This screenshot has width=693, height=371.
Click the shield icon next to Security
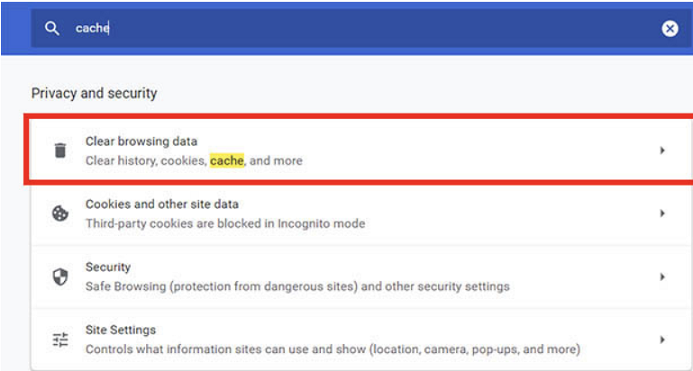(60, 277)
